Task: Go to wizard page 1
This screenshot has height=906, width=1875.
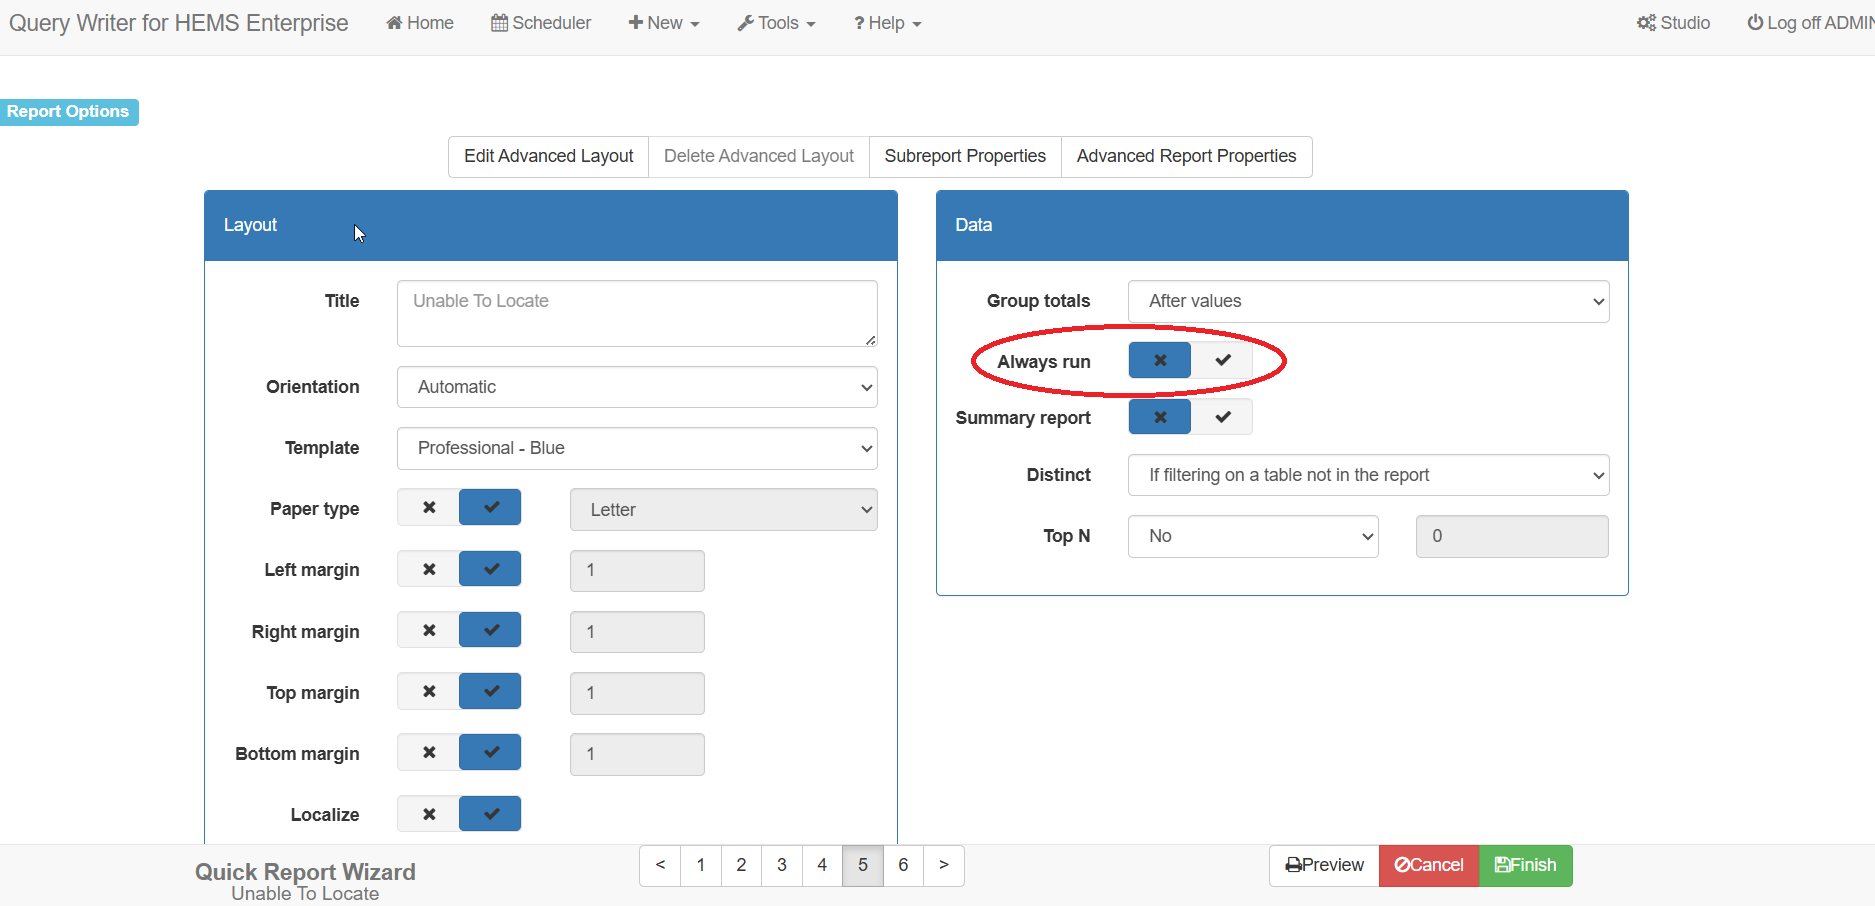Action: coord(701,866)
